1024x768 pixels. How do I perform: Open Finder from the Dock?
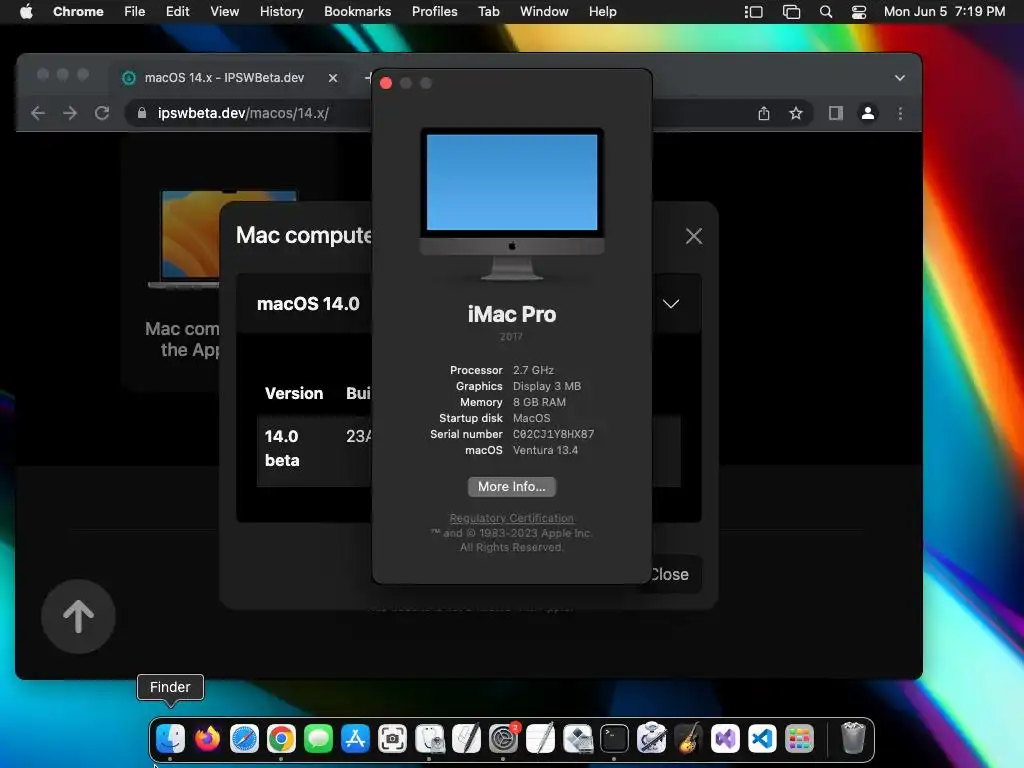pos(170,739)
